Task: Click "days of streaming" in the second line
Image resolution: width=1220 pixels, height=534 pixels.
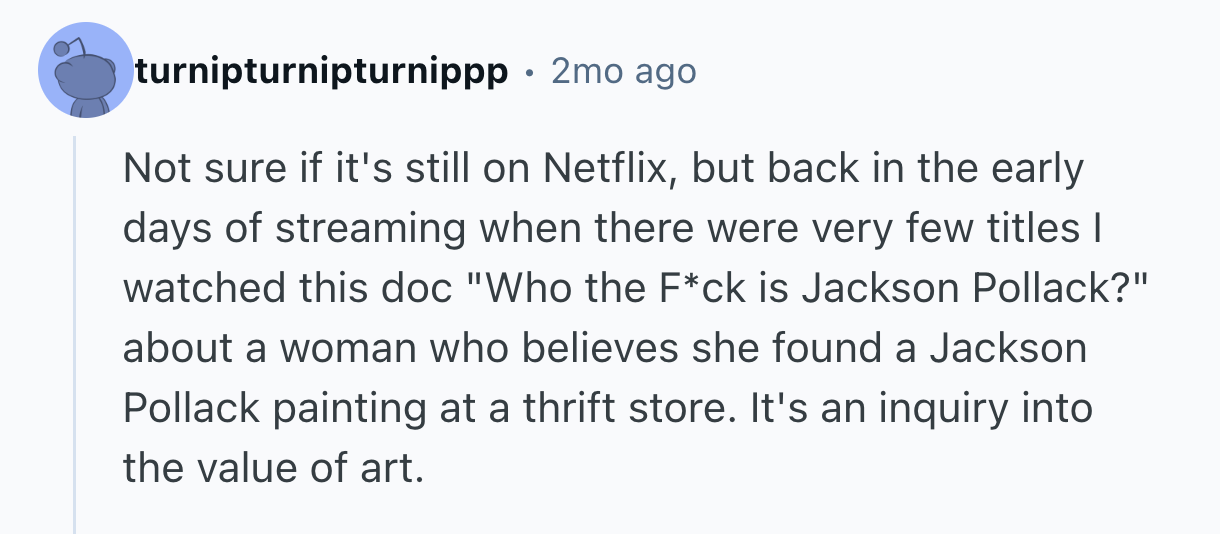Action: point(294,230)
